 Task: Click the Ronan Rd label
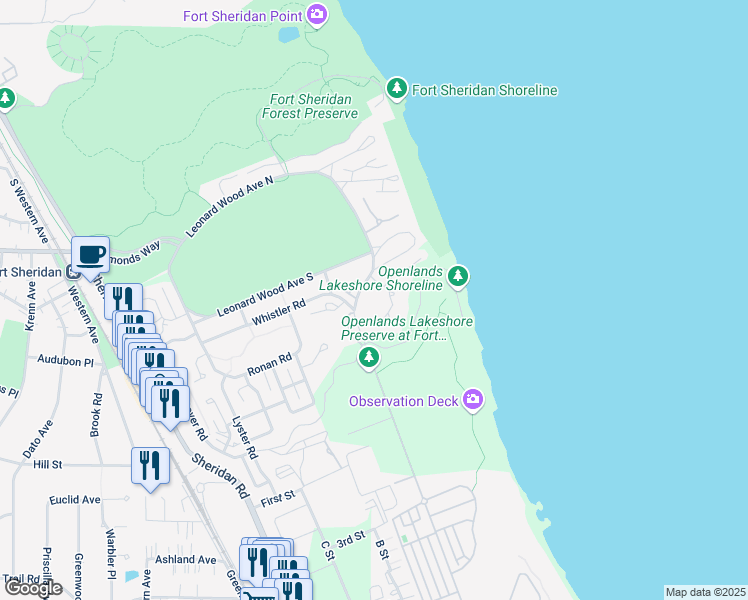270,364
